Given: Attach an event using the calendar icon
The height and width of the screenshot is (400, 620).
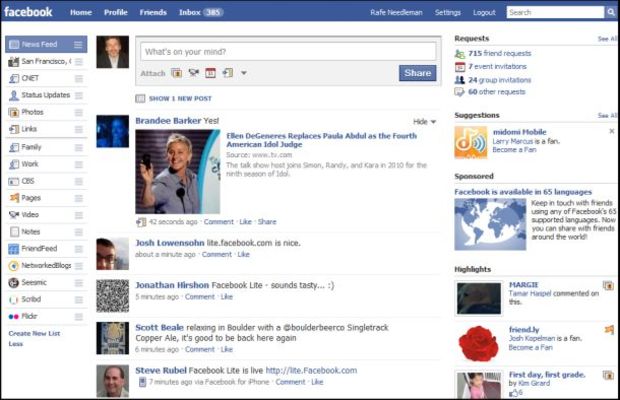Looking at the screenshot, I should click(x=210, y=73).
